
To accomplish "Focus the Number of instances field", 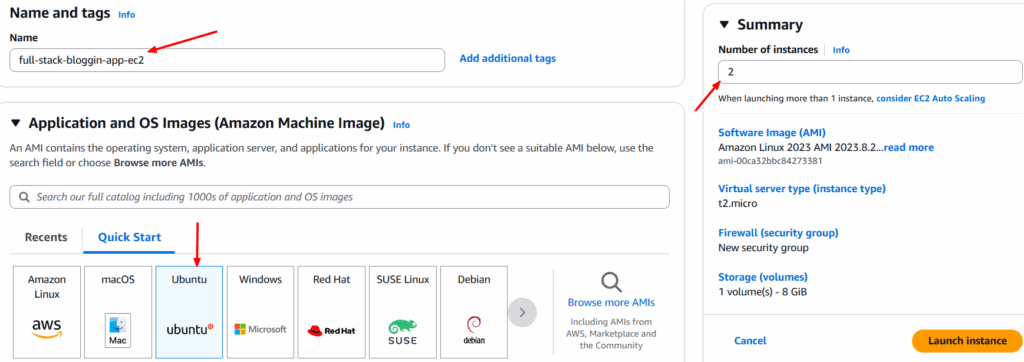I will tap(870, 72).
